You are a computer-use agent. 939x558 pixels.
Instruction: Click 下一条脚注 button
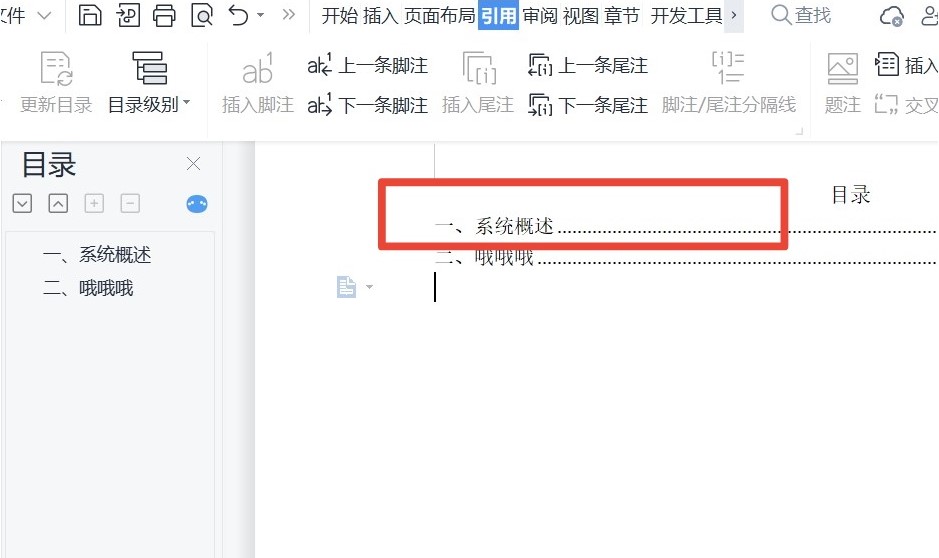(367, 105)
